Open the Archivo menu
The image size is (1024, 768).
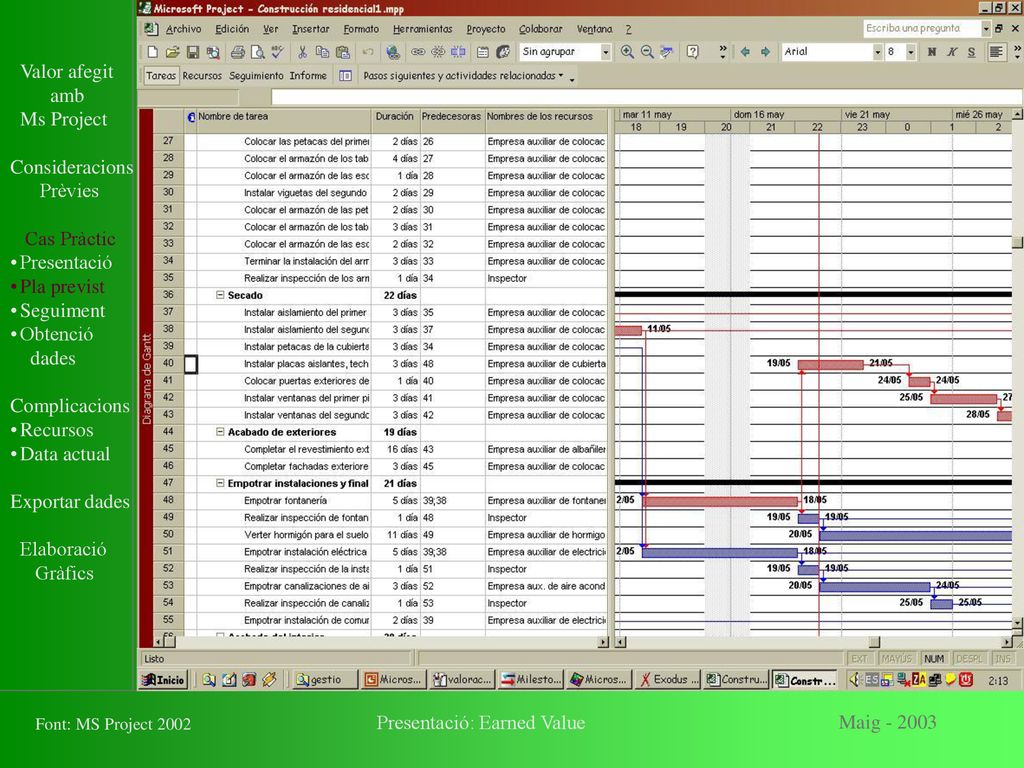click(x=184, y=29)
